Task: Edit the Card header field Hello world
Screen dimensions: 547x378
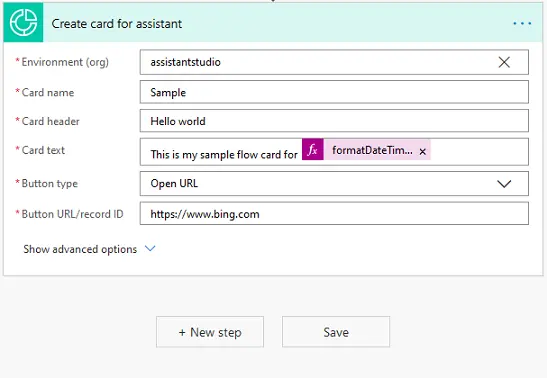Action: [x=334, y=121]
